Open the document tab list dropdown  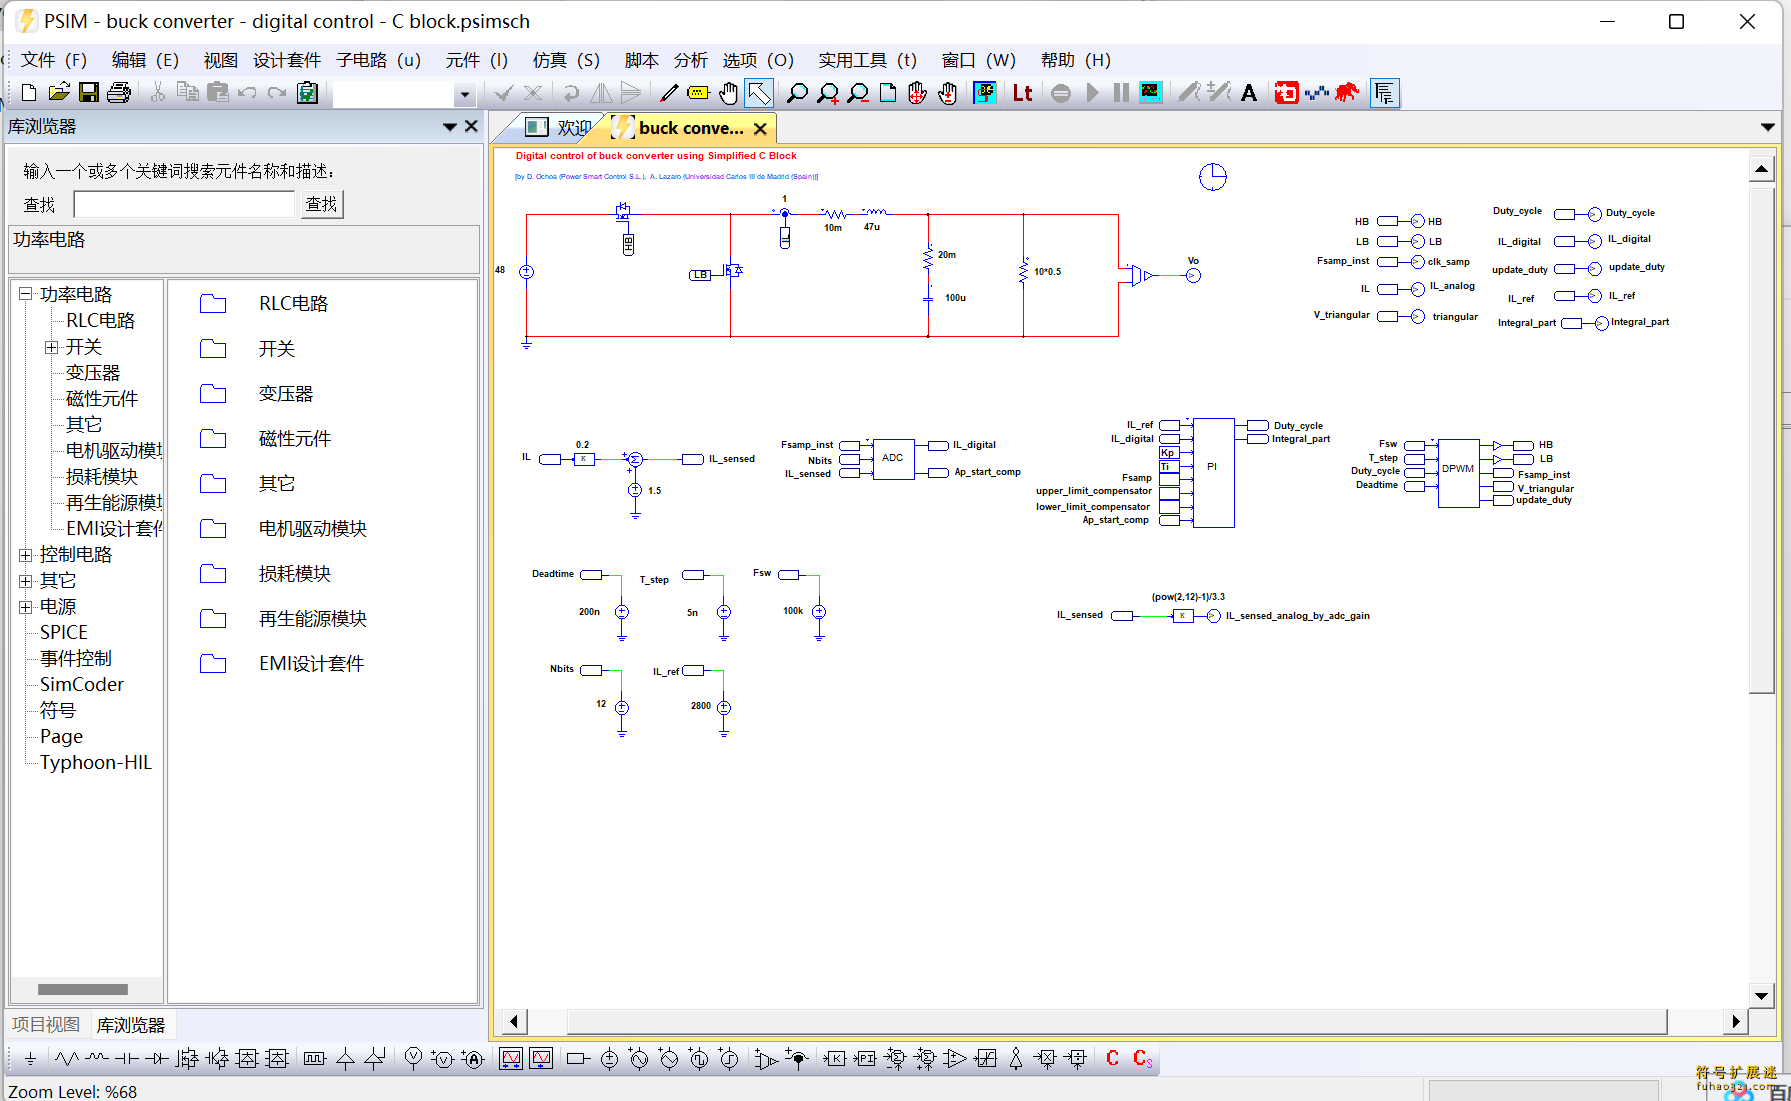point(1768,127)
